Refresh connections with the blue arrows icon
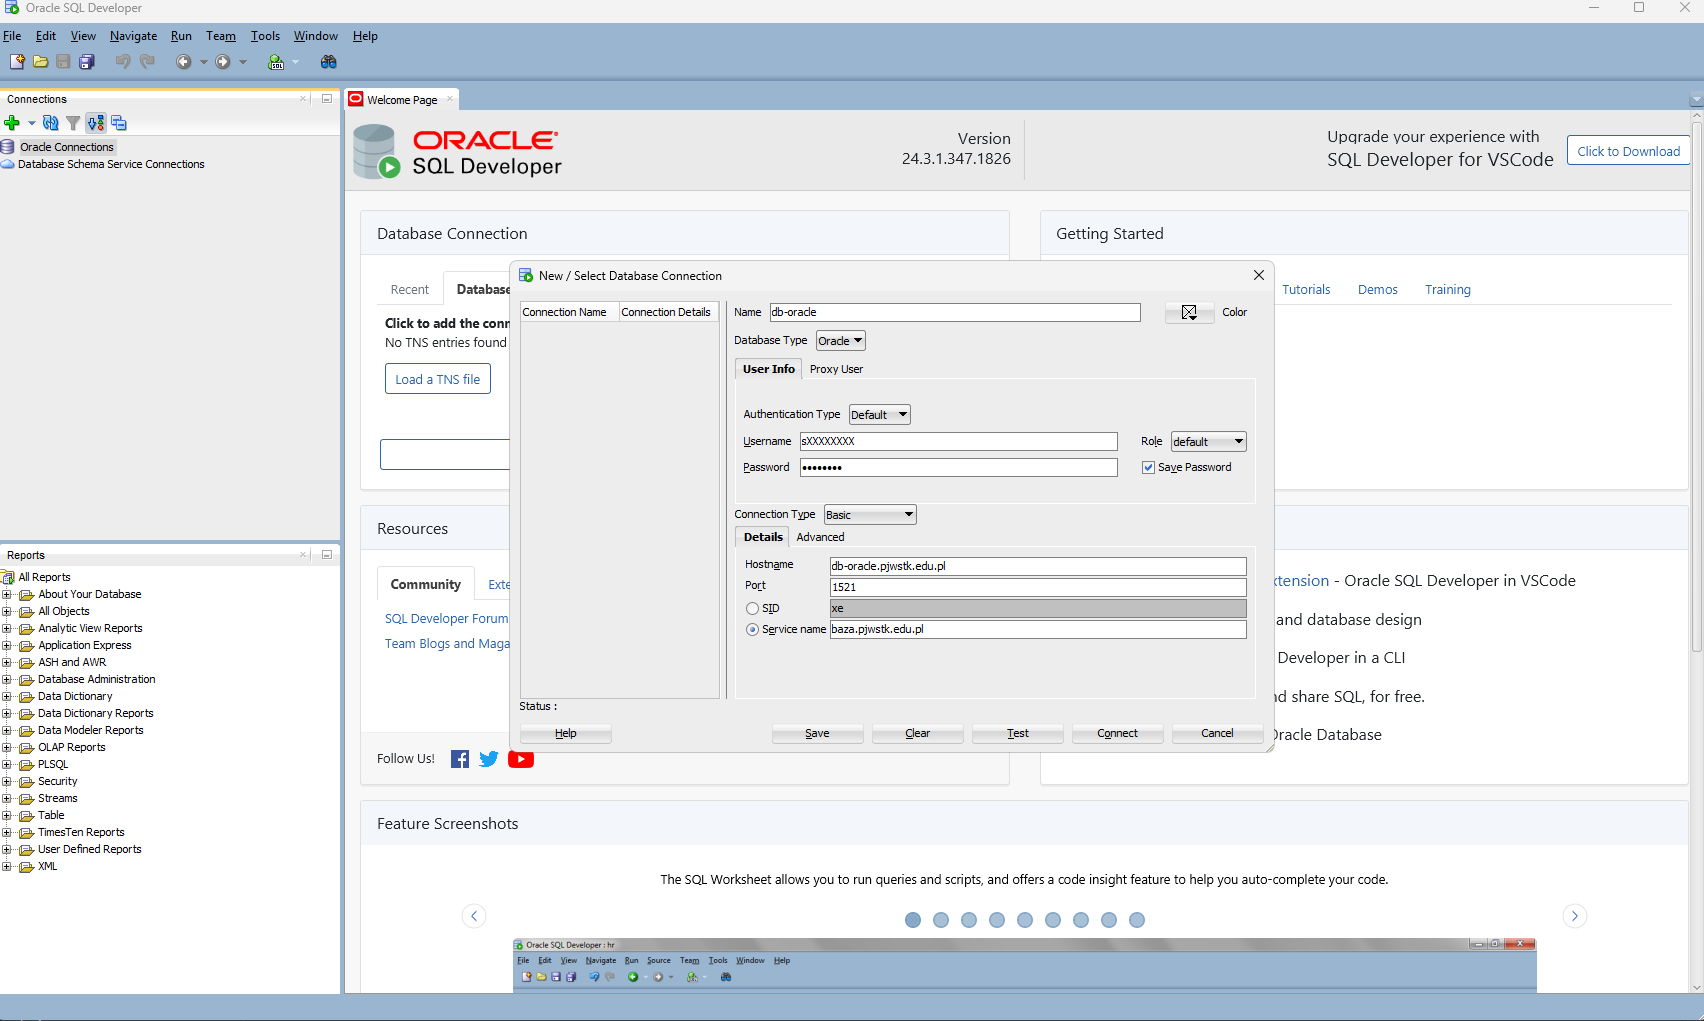The image size is (1704, 1021). tap(50, 123)
